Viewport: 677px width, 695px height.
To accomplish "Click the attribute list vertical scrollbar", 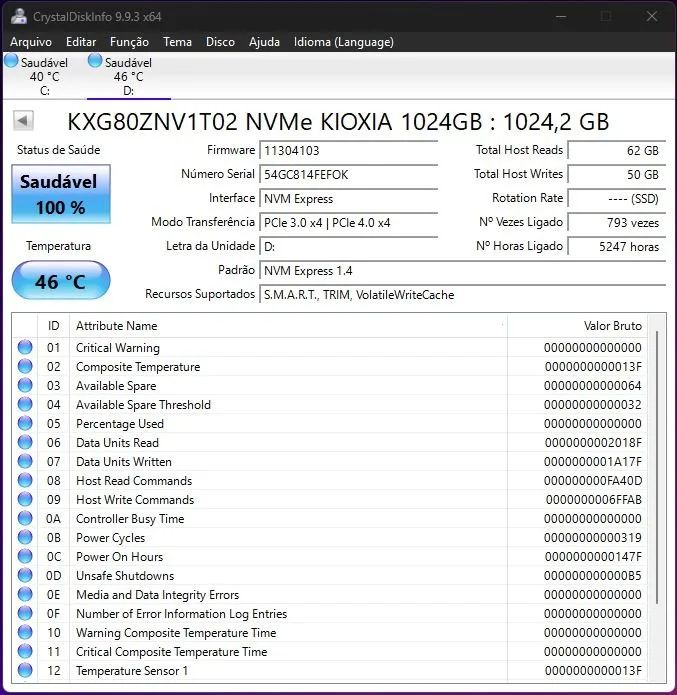I will [657, 468].
